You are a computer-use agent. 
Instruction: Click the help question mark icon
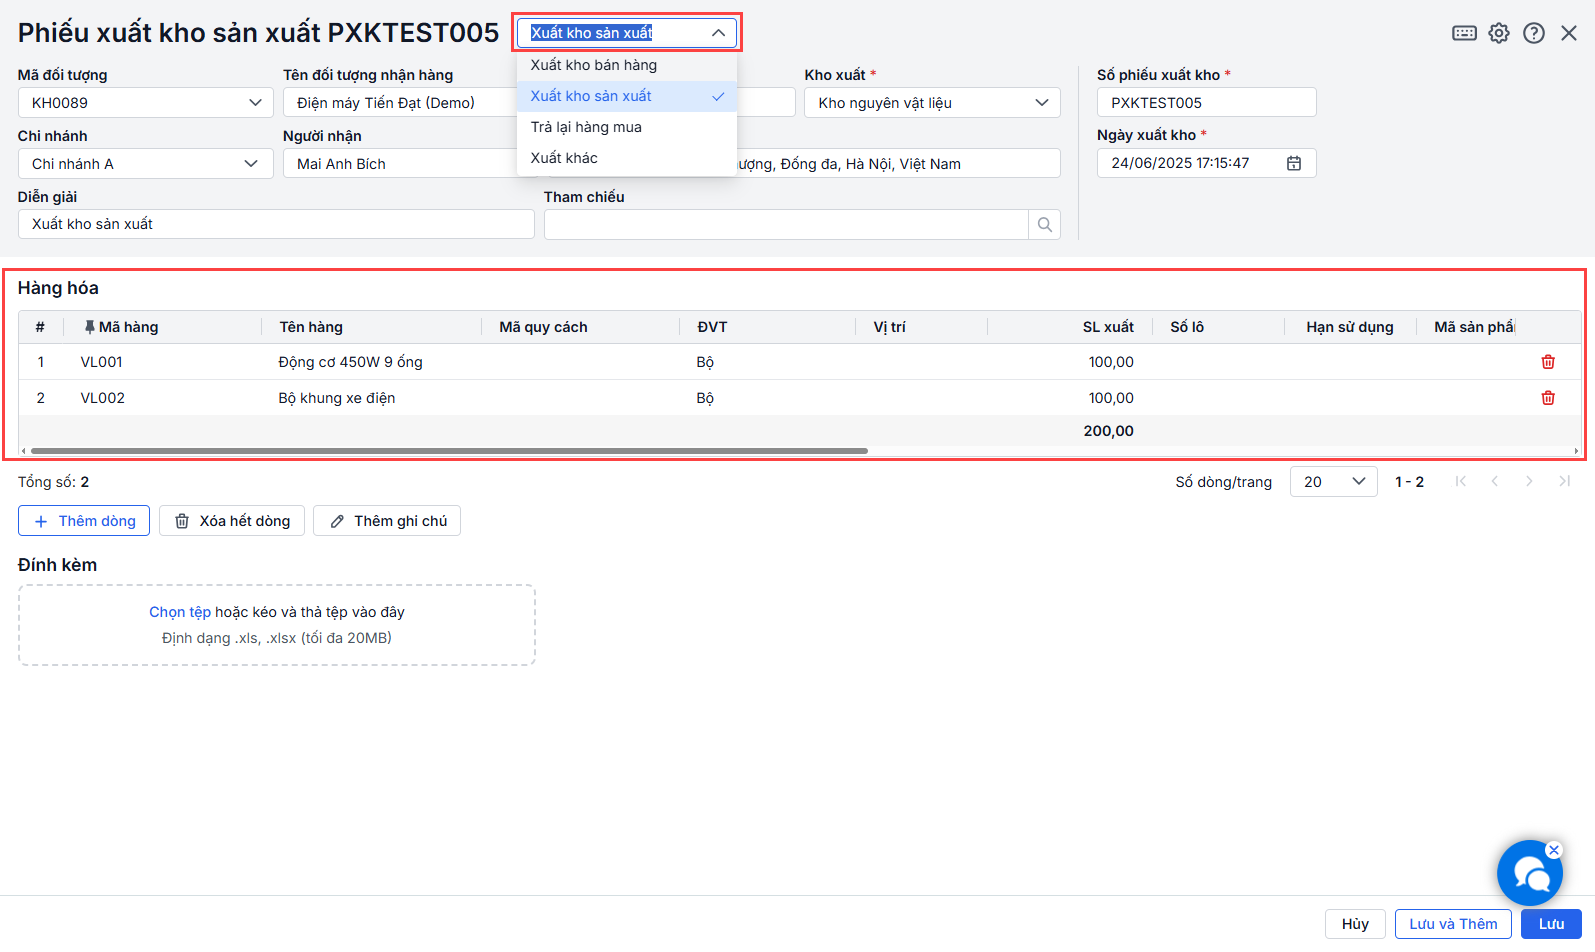1533,33
